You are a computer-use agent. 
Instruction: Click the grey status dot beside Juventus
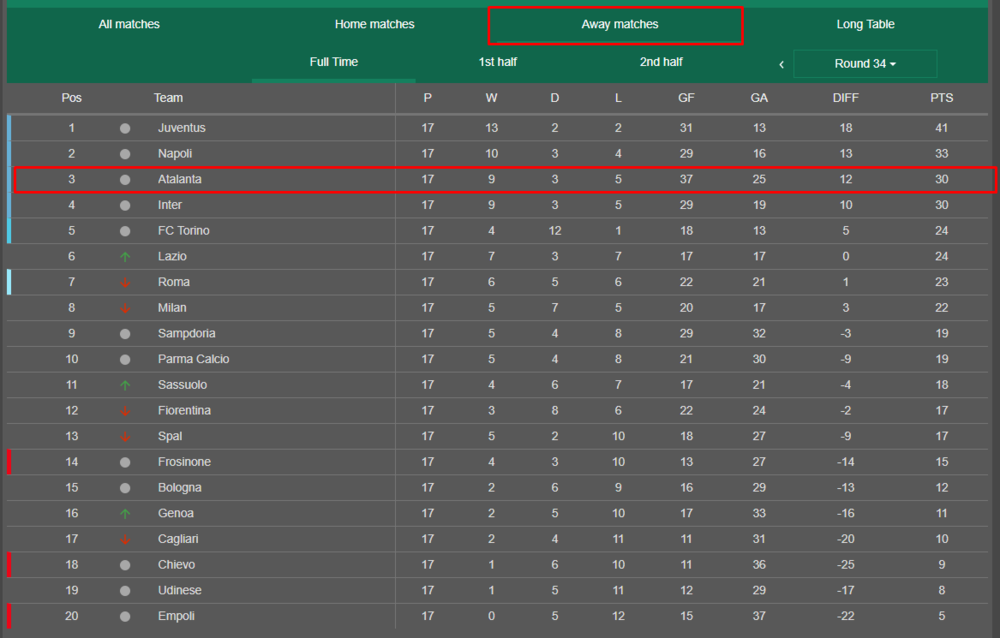pyautogui.click(x=125, y=128)
